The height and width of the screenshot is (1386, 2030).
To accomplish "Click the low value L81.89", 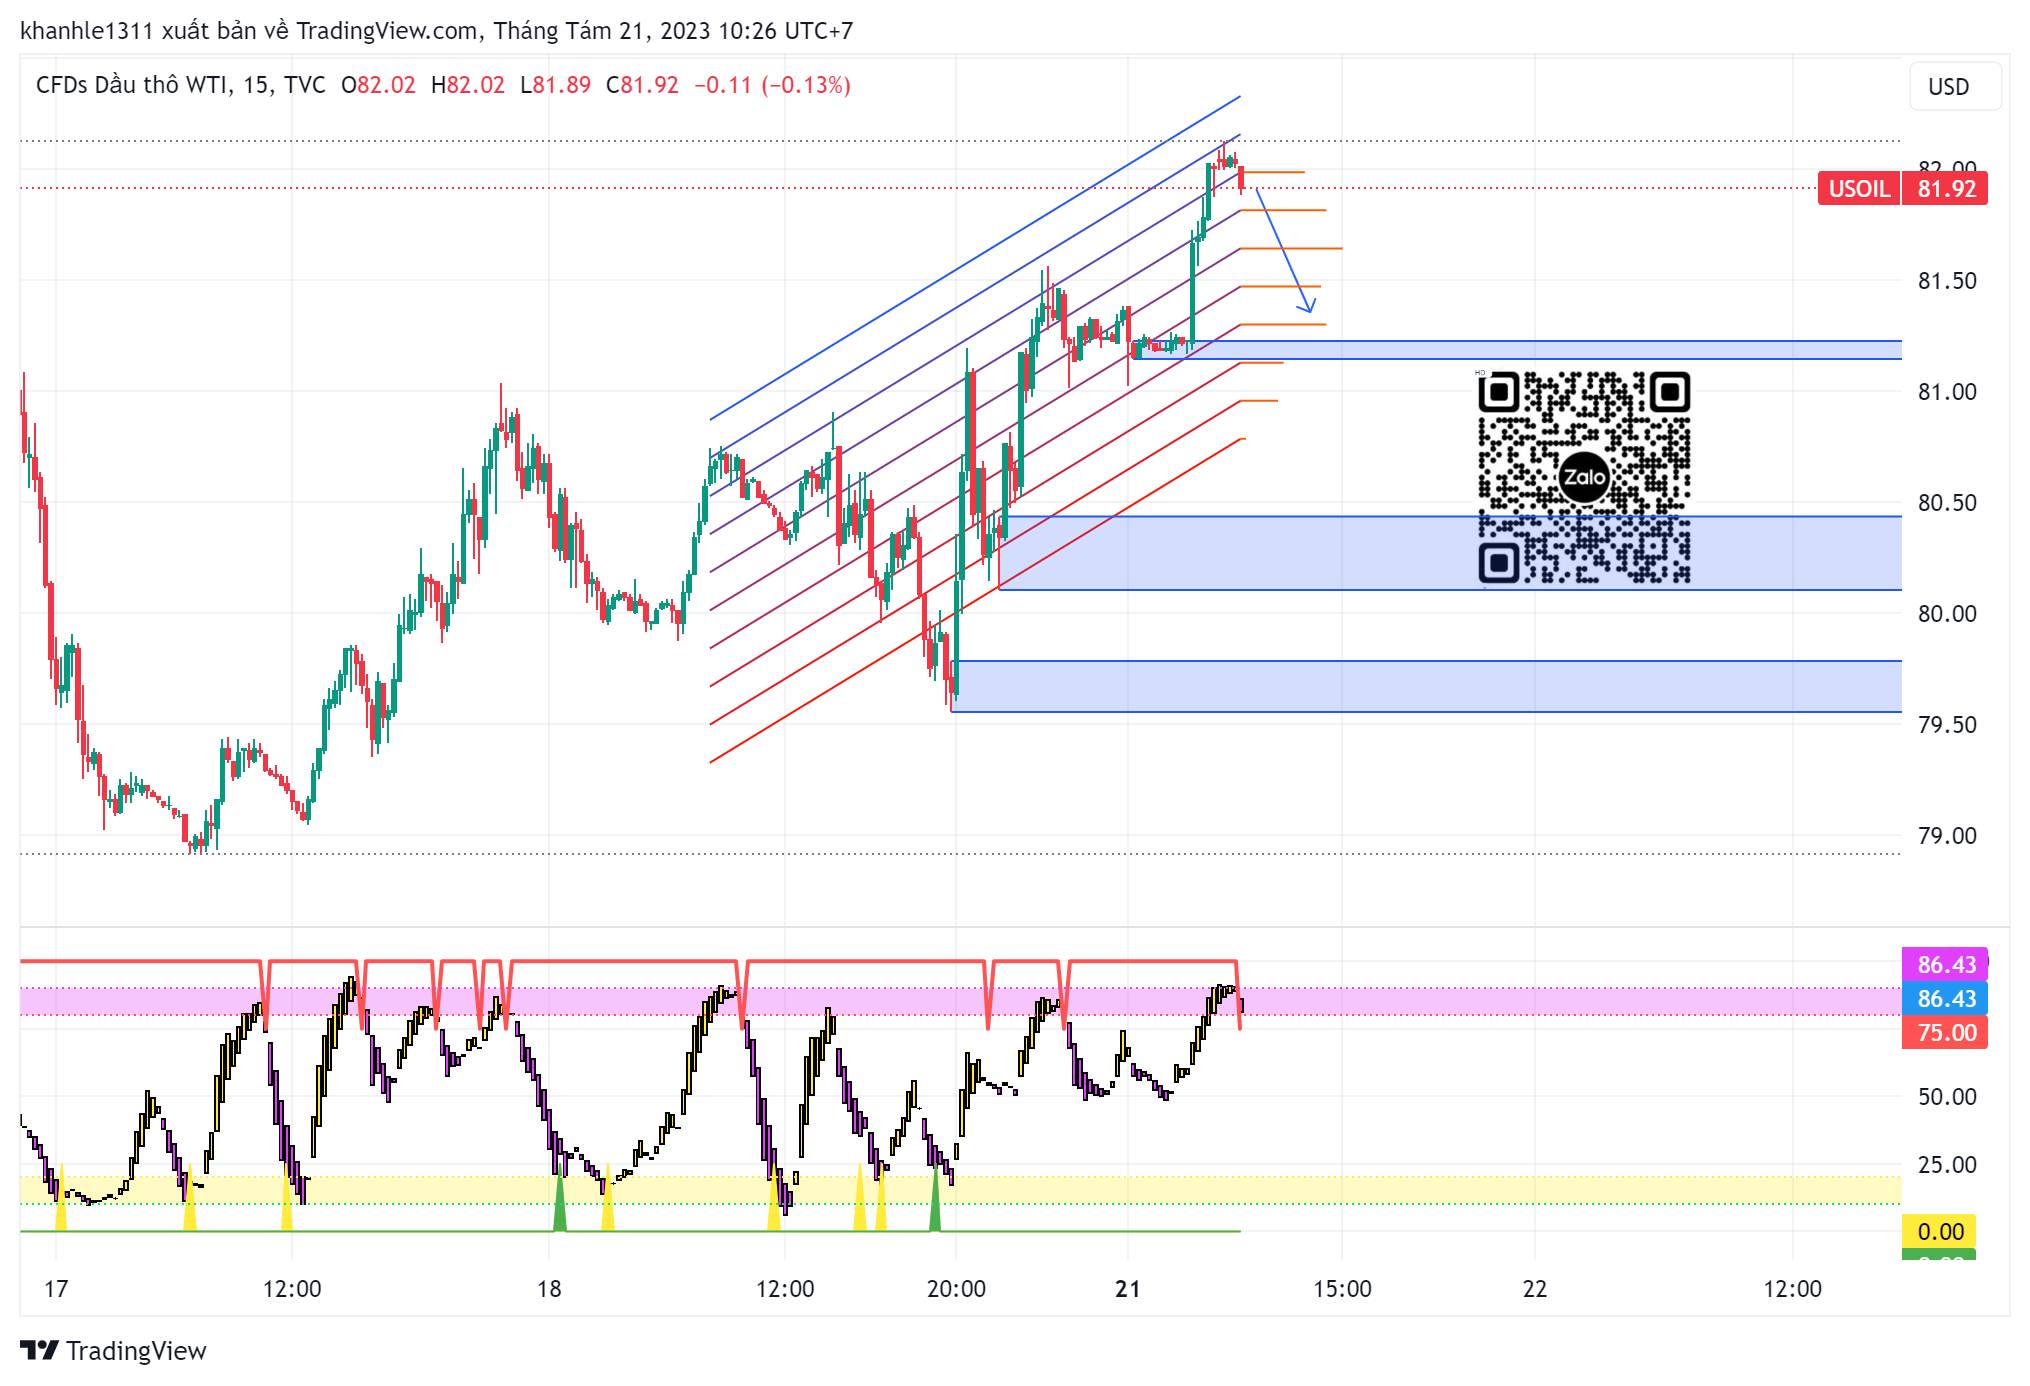I will pos(555,85).
